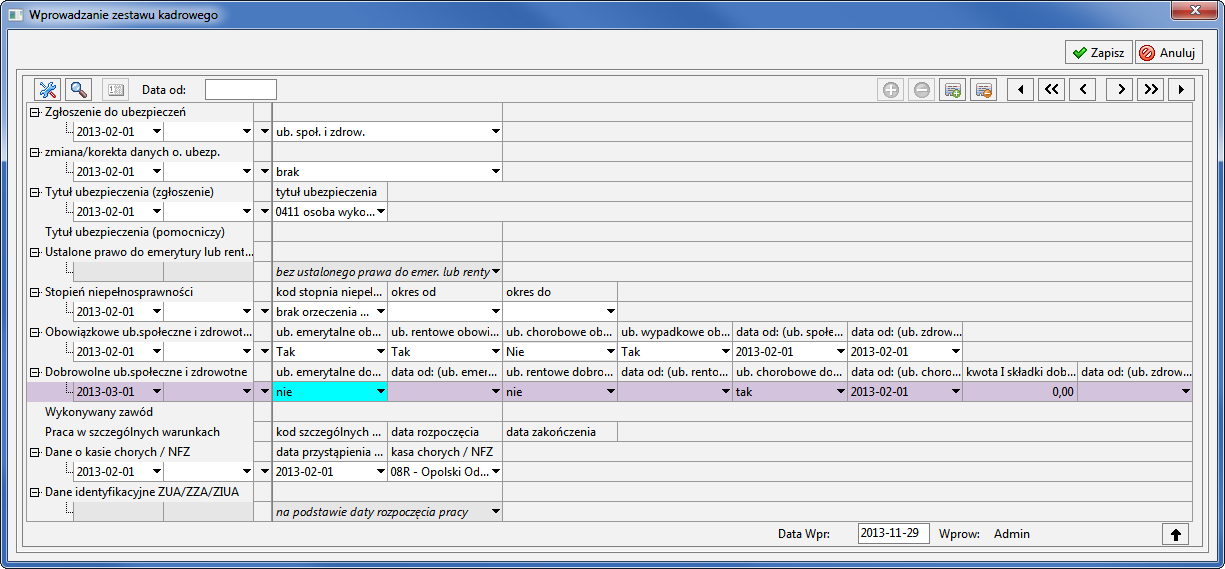Open Zgłoszenie do ubezpieczeń 2013-02-01 date dropdown
The width and height of the screenshot is (1225, 569).
click(157, 132)
